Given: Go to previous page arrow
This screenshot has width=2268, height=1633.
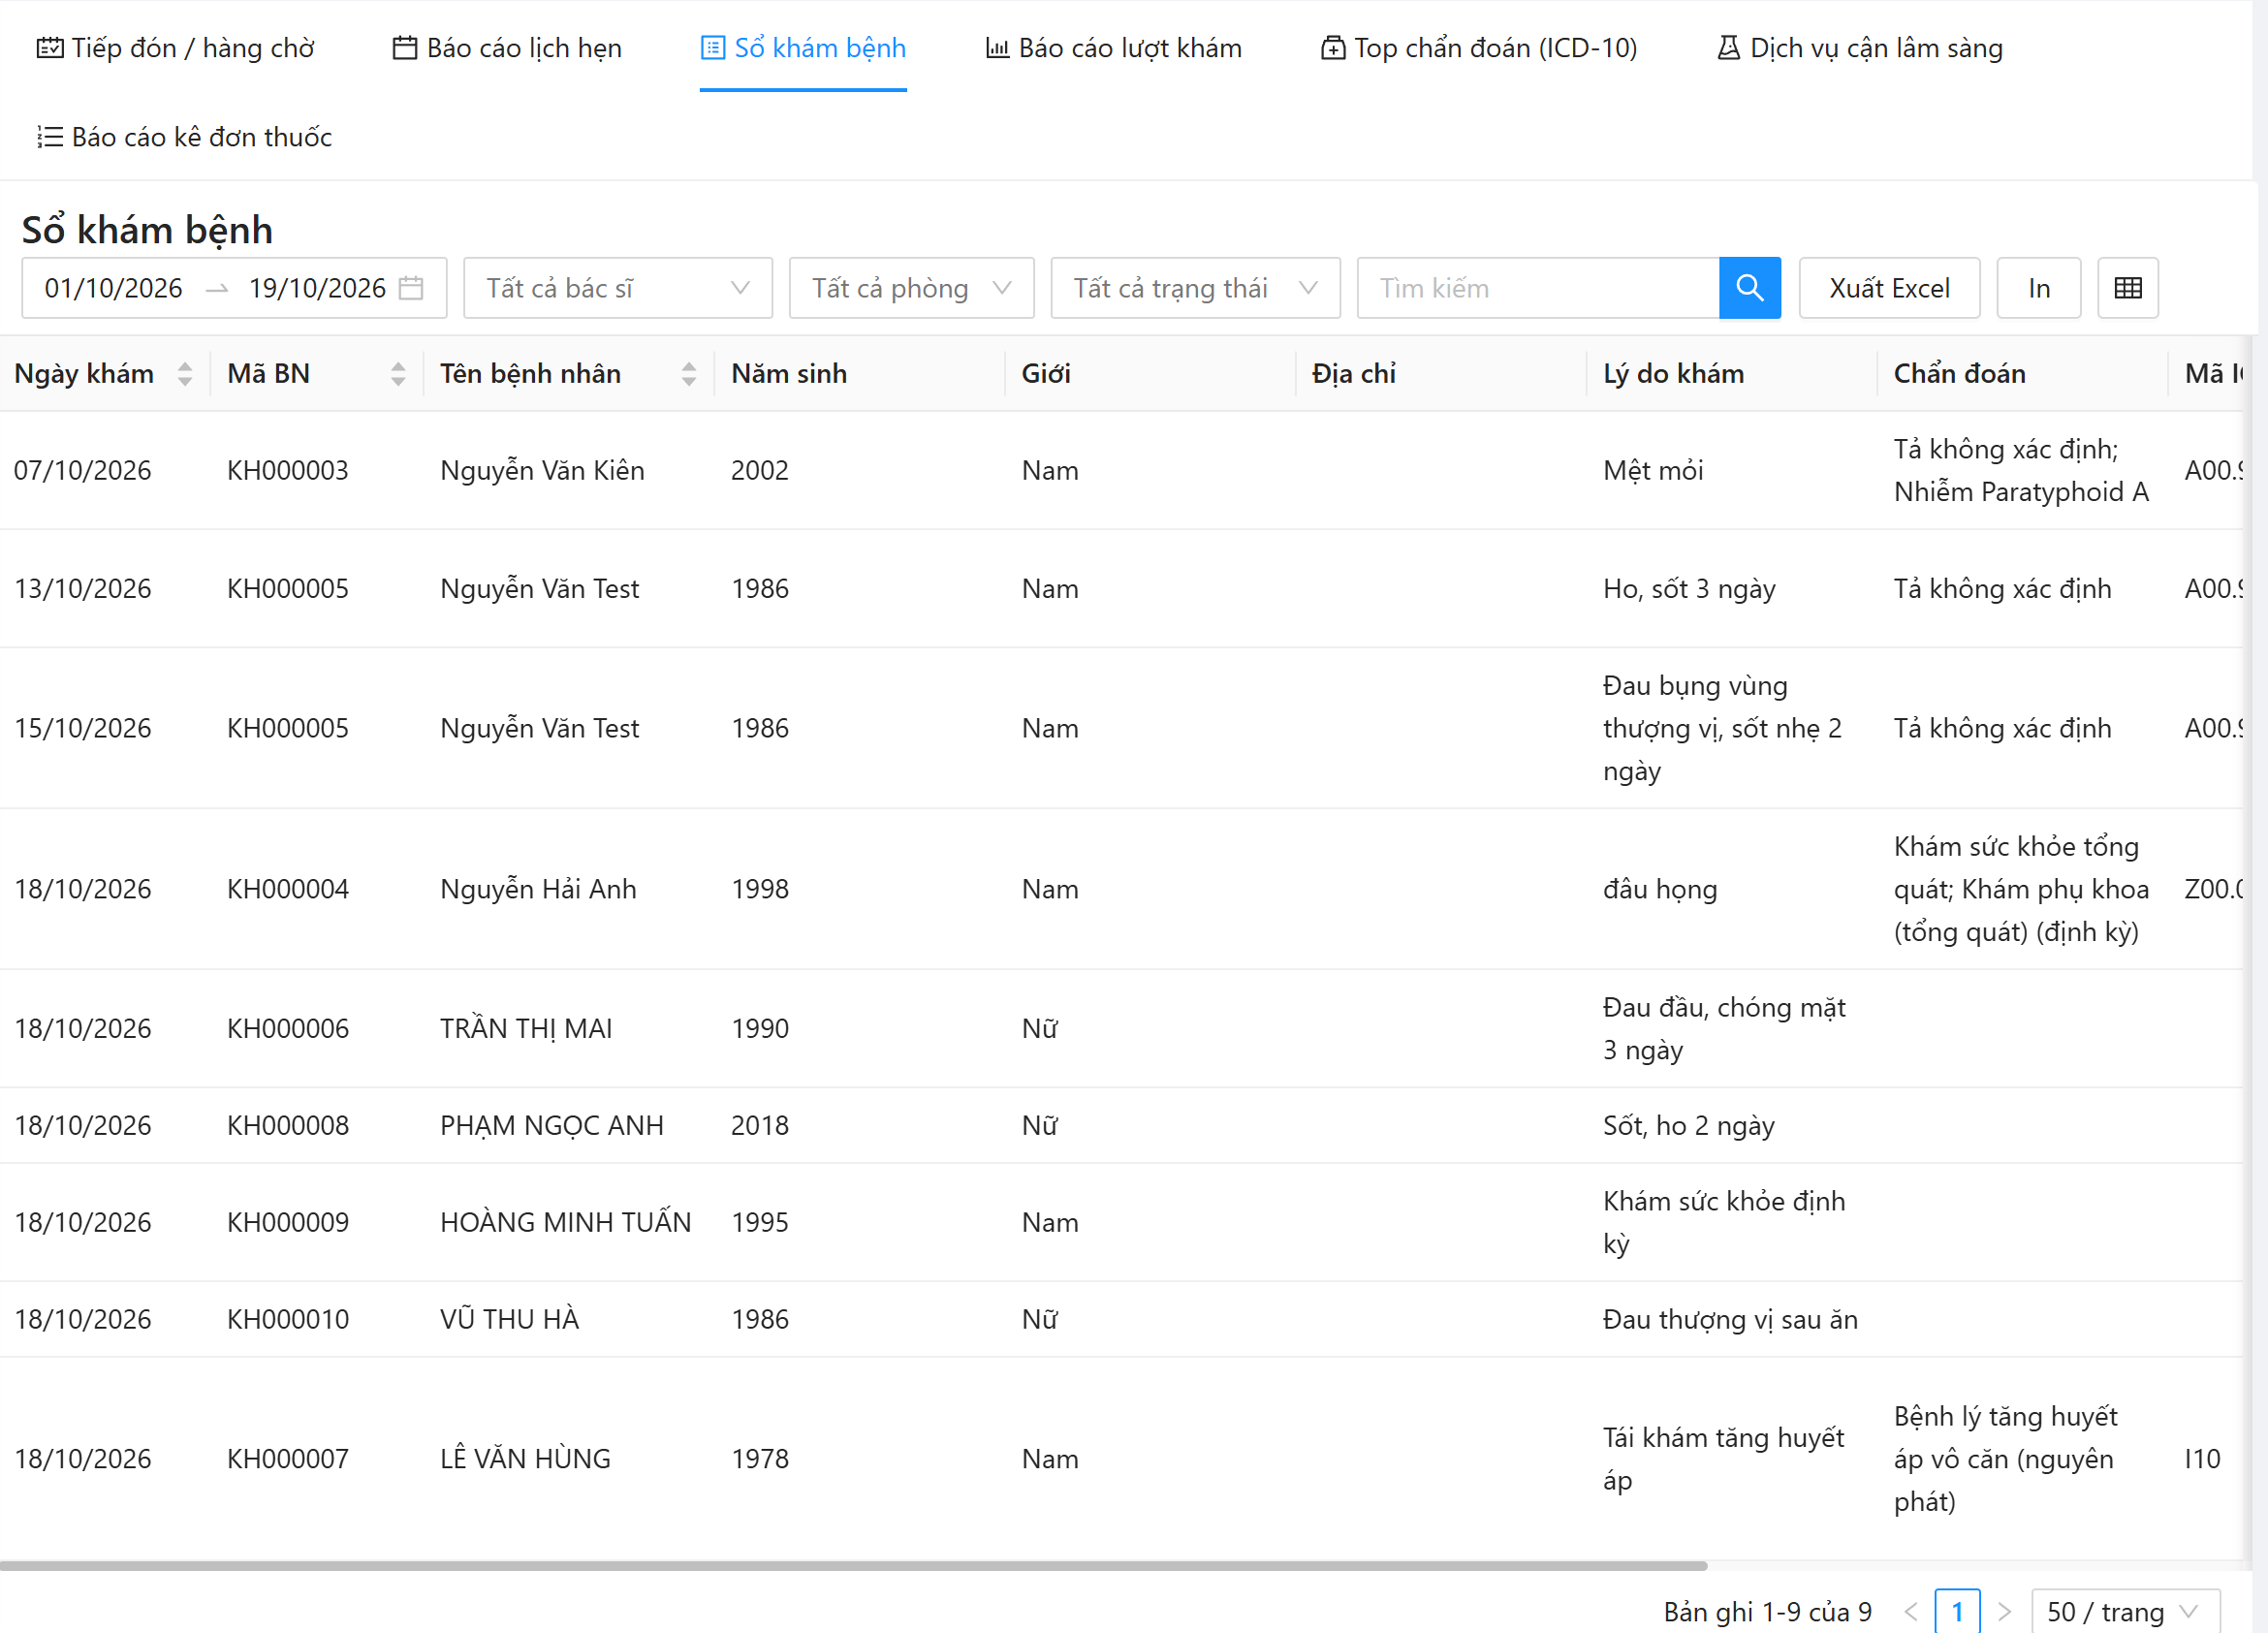Looking at the screenshot, I should tap(1910, 1611).
